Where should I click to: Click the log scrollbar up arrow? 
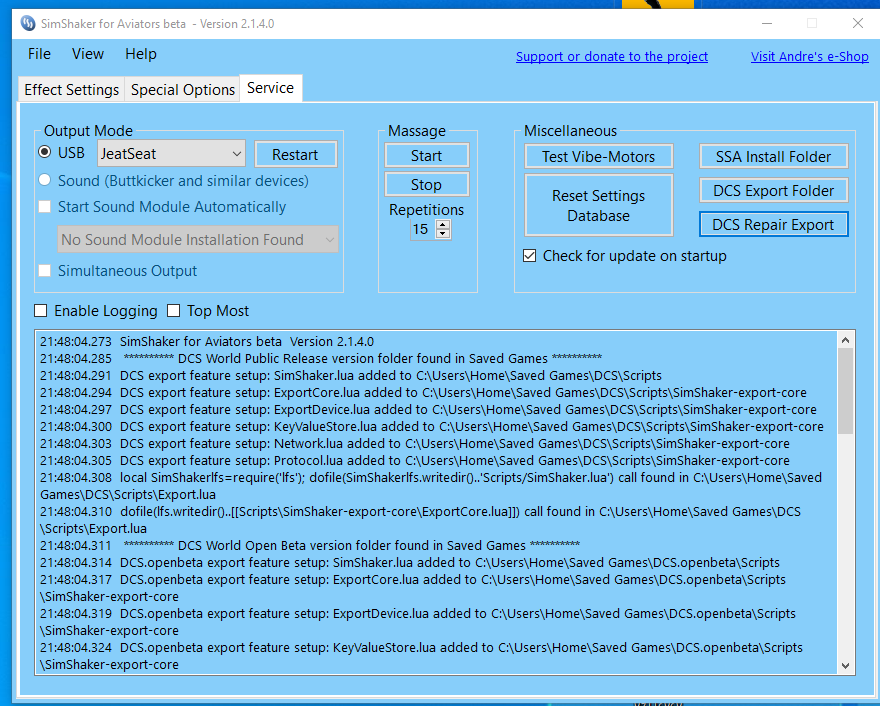pos(846,340)
